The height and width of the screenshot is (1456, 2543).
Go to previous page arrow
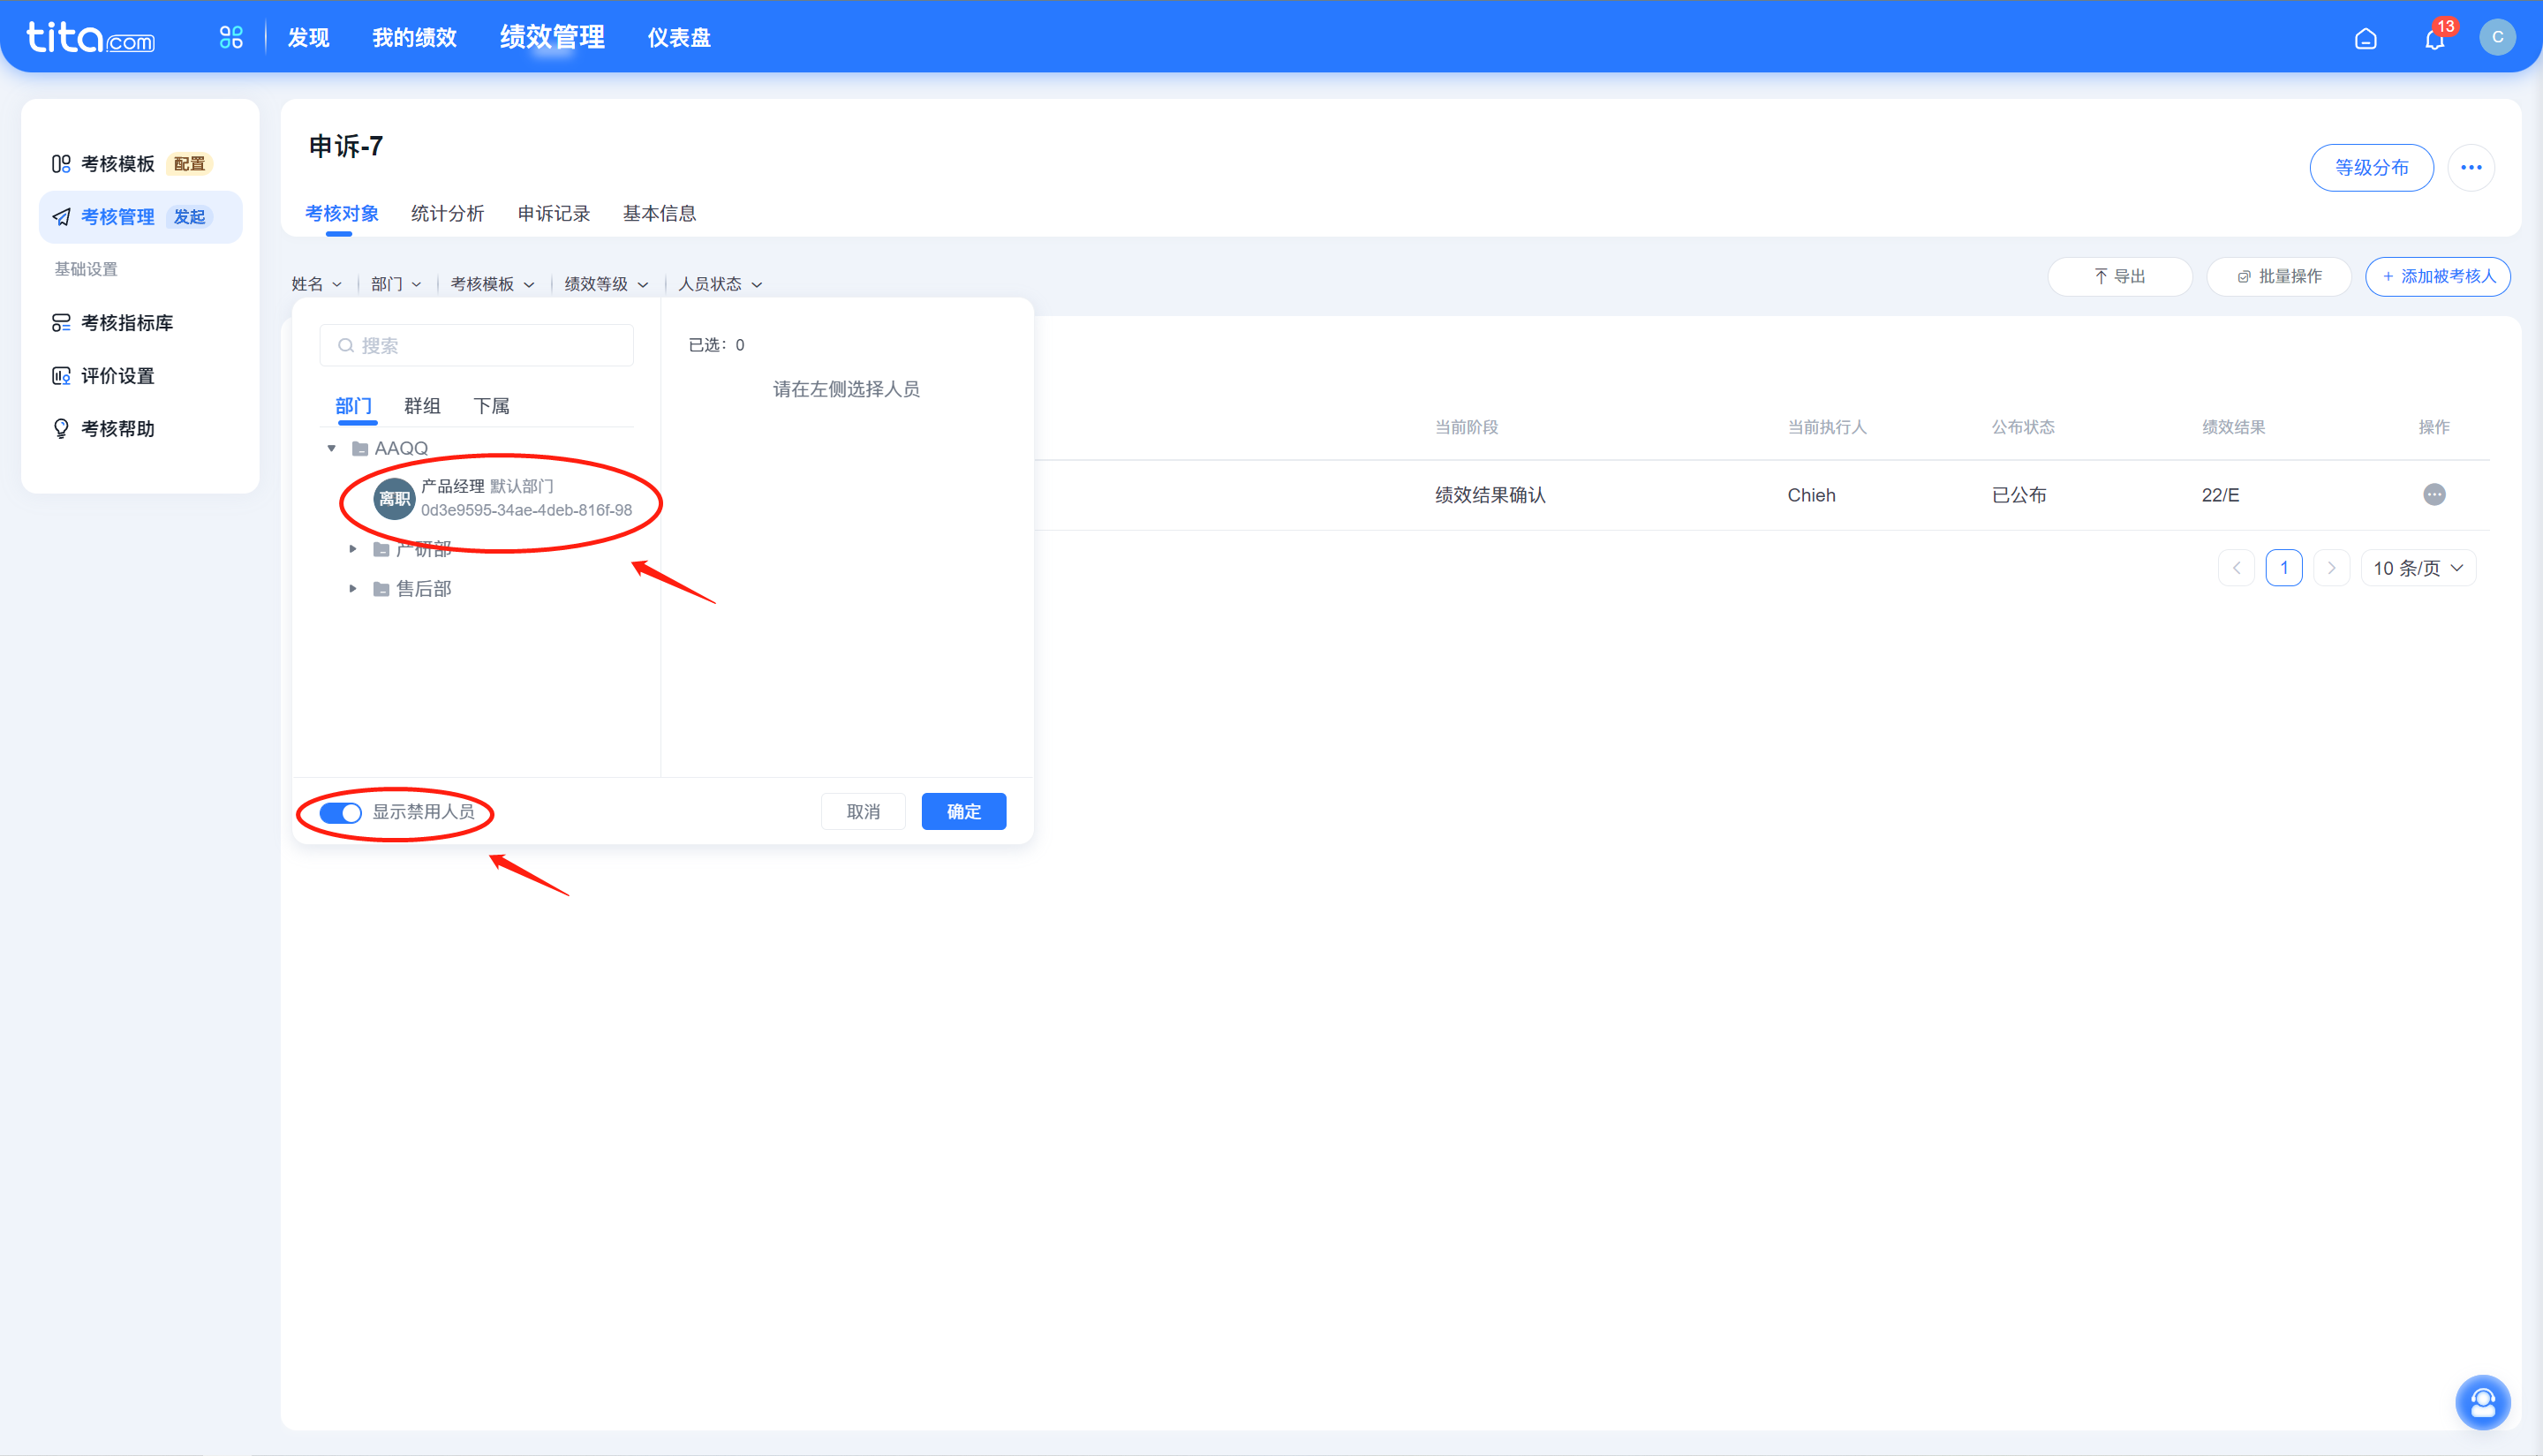[2236, 568]
